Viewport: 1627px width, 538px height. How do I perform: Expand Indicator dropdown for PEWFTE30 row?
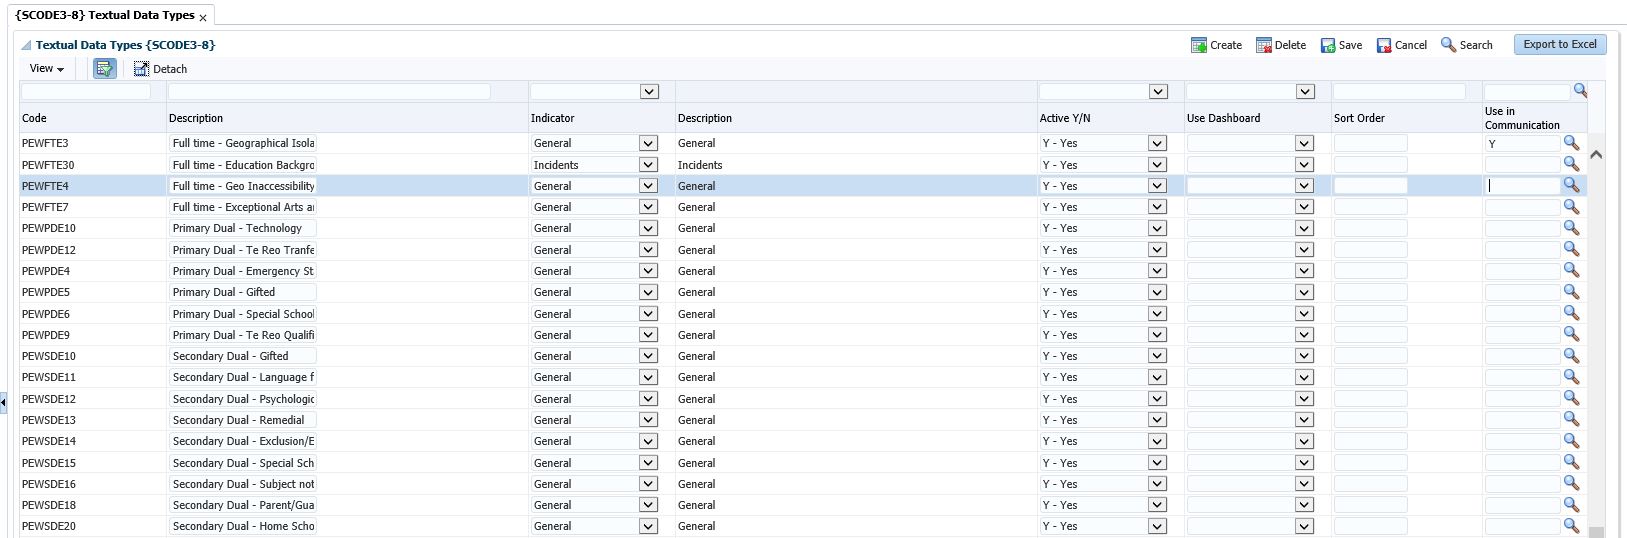pyautogui.click(x=648, y=165)
